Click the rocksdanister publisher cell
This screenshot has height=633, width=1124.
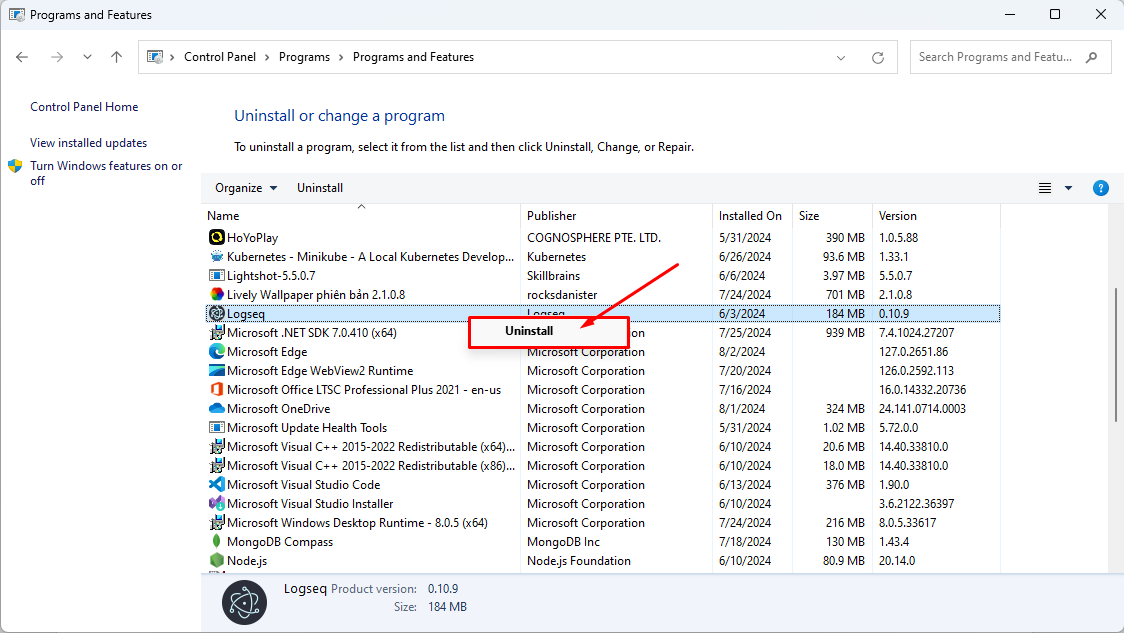(562, 295)
